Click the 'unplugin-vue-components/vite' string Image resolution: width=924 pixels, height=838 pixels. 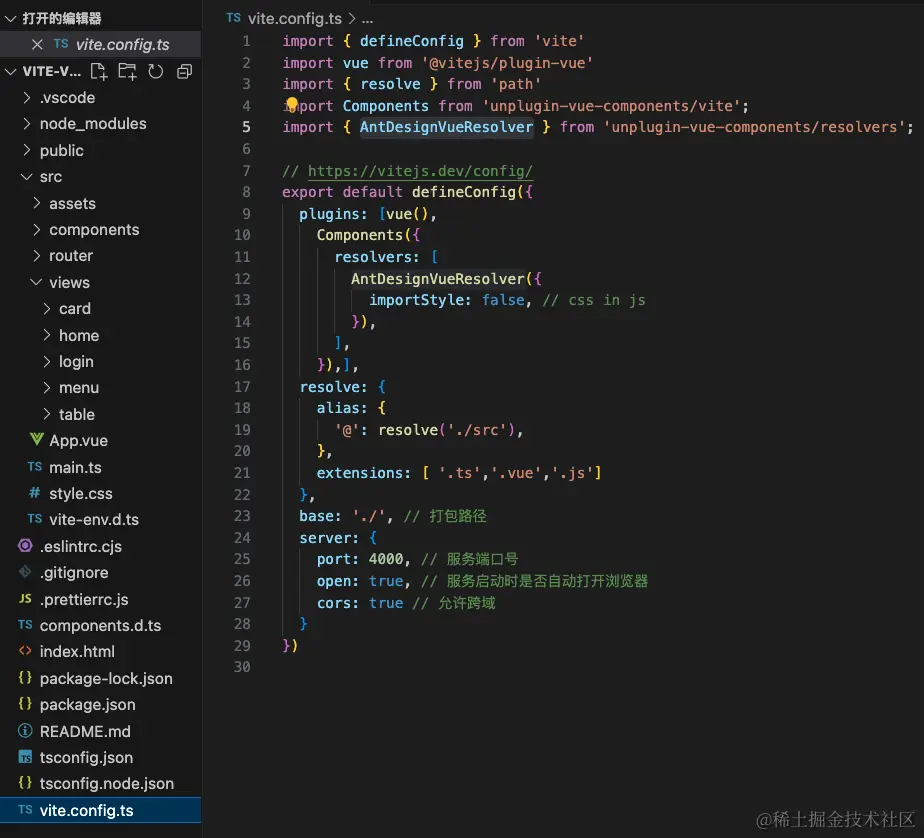611,105
